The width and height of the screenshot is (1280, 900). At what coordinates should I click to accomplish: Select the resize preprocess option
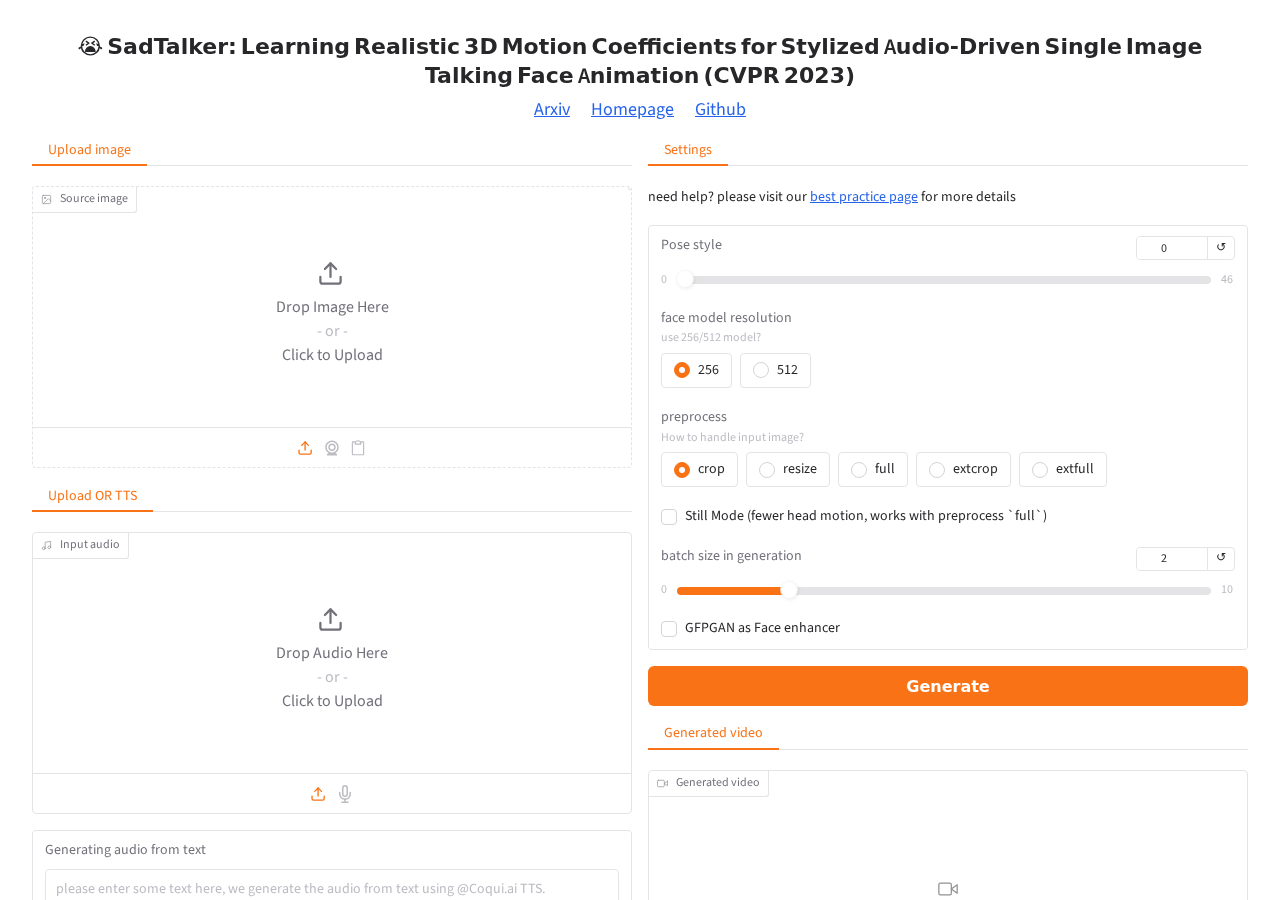(x=788, y=470)
